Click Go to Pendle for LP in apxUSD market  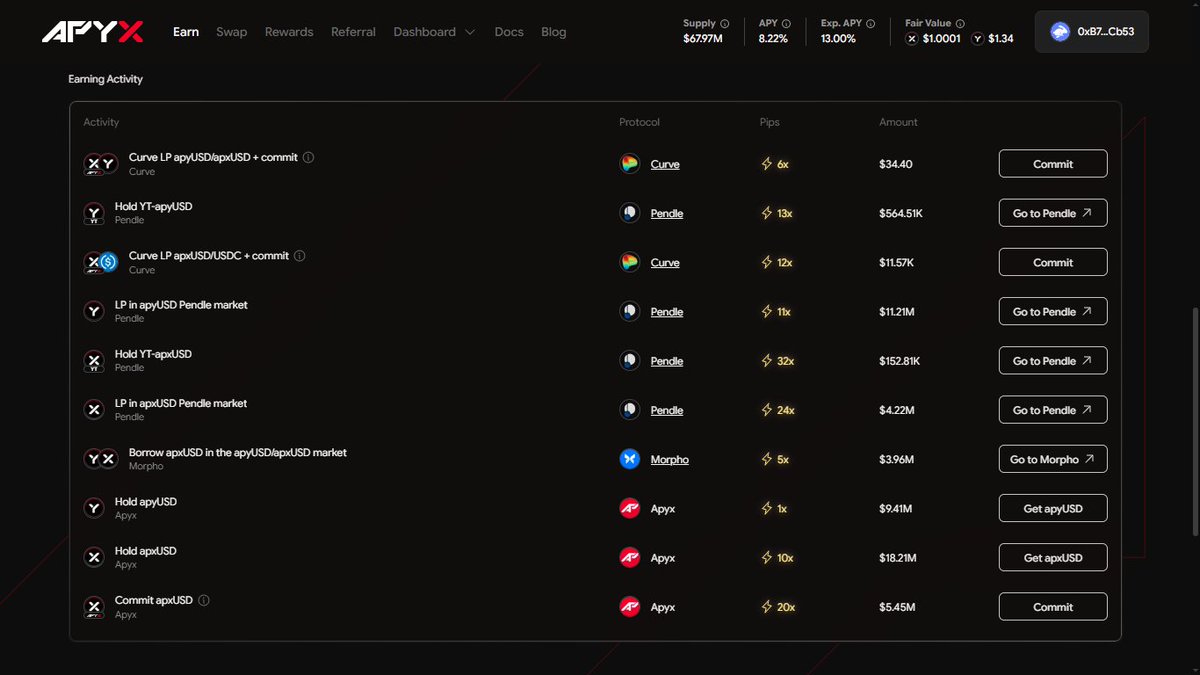(x=1053, y=410)
